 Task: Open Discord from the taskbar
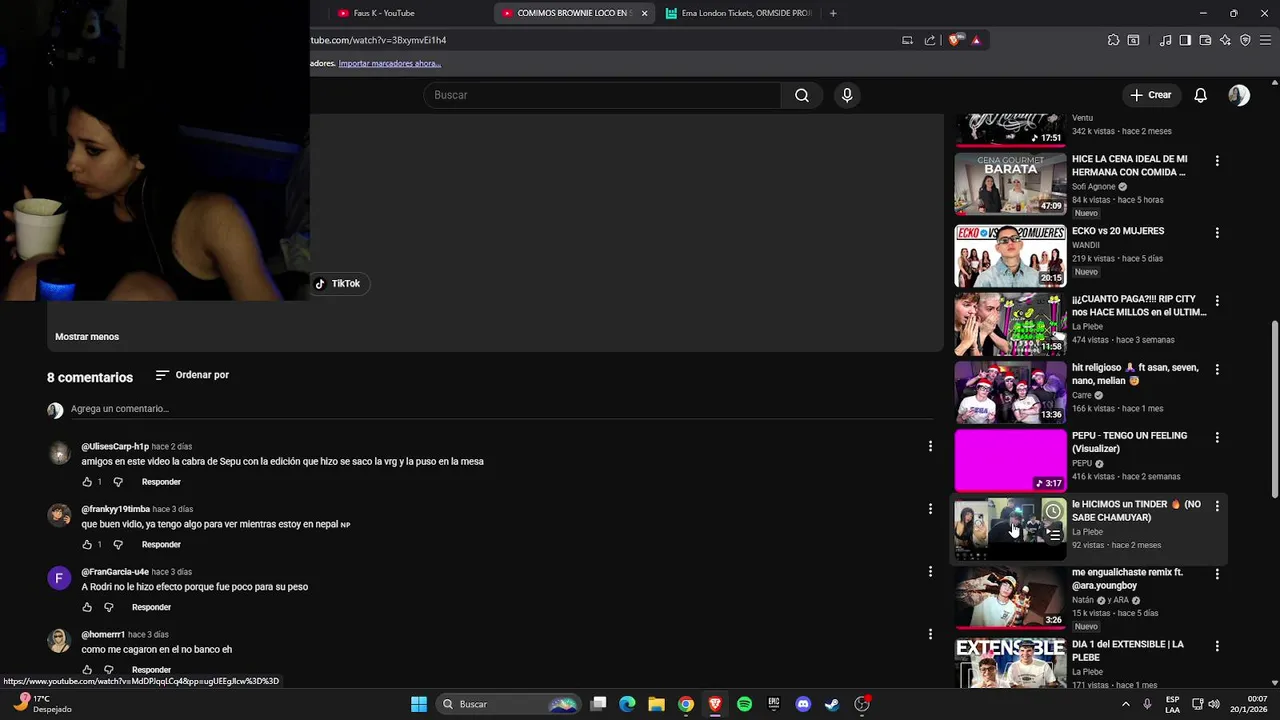coord(802,704)
